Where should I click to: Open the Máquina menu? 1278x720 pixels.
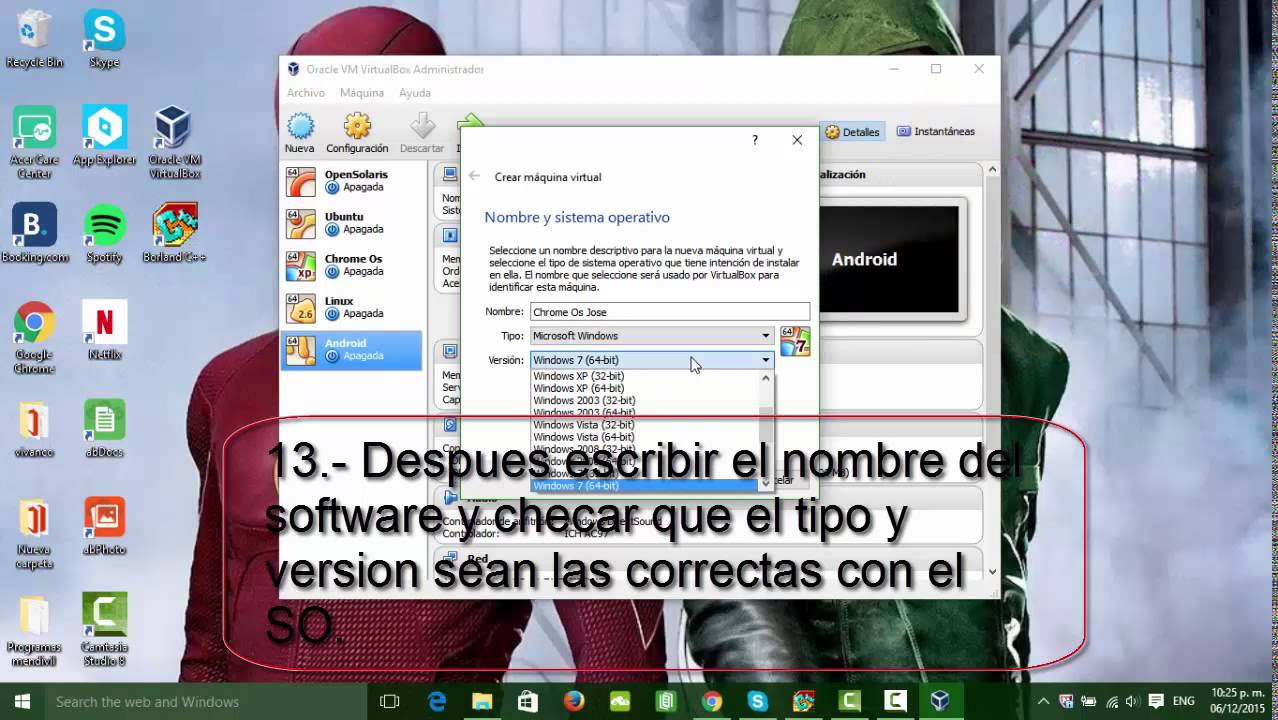(362, 93)
